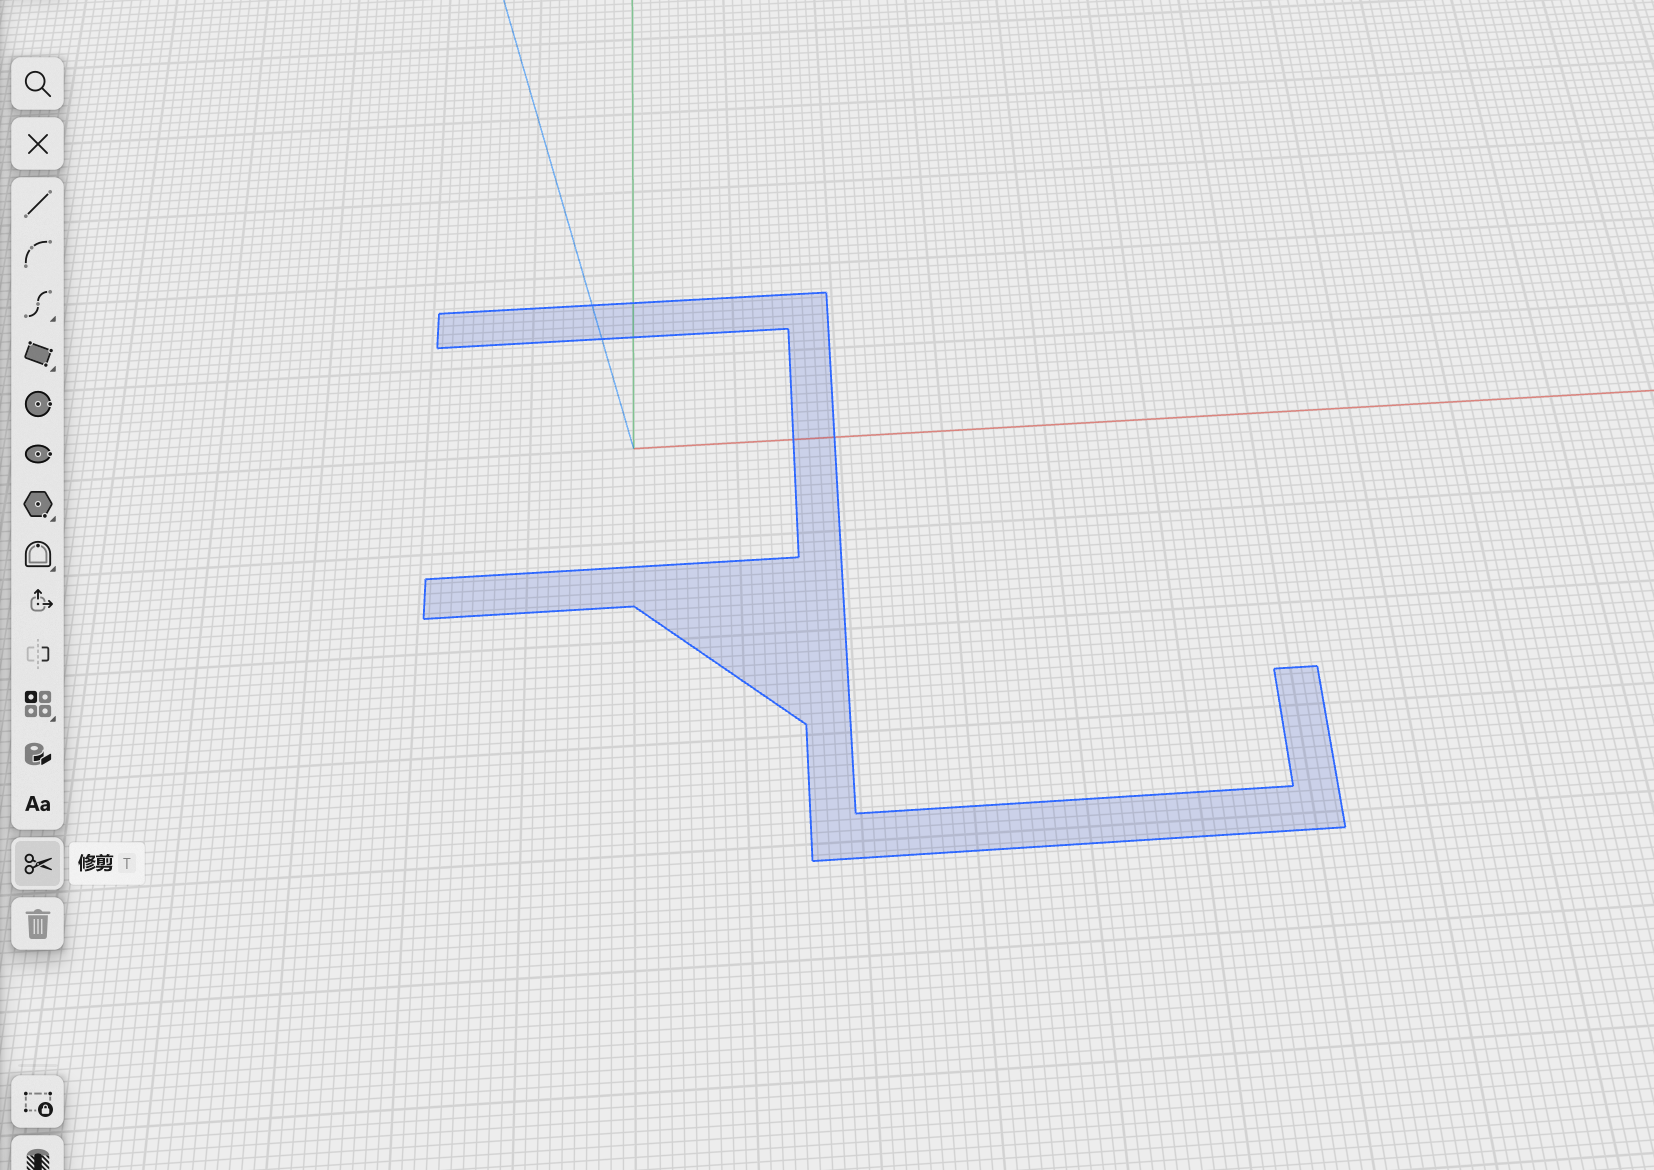Select the cylinder Project tool
Screen dimensions: 1654x1170
point(38,754)
